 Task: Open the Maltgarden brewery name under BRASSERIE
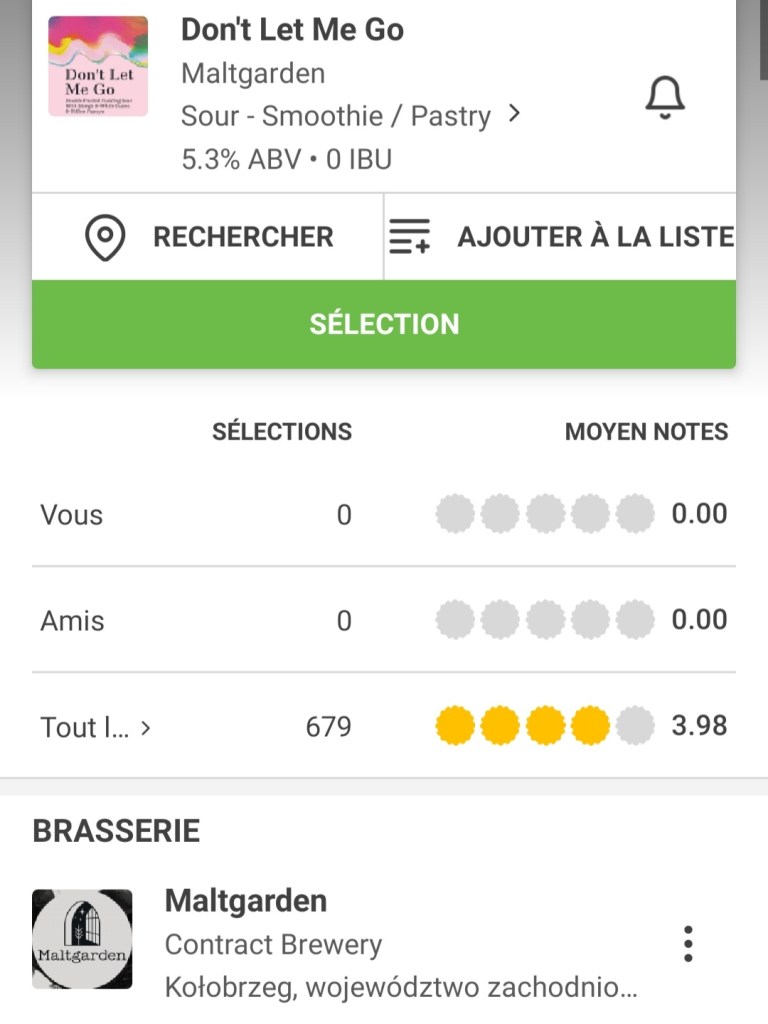245,900
